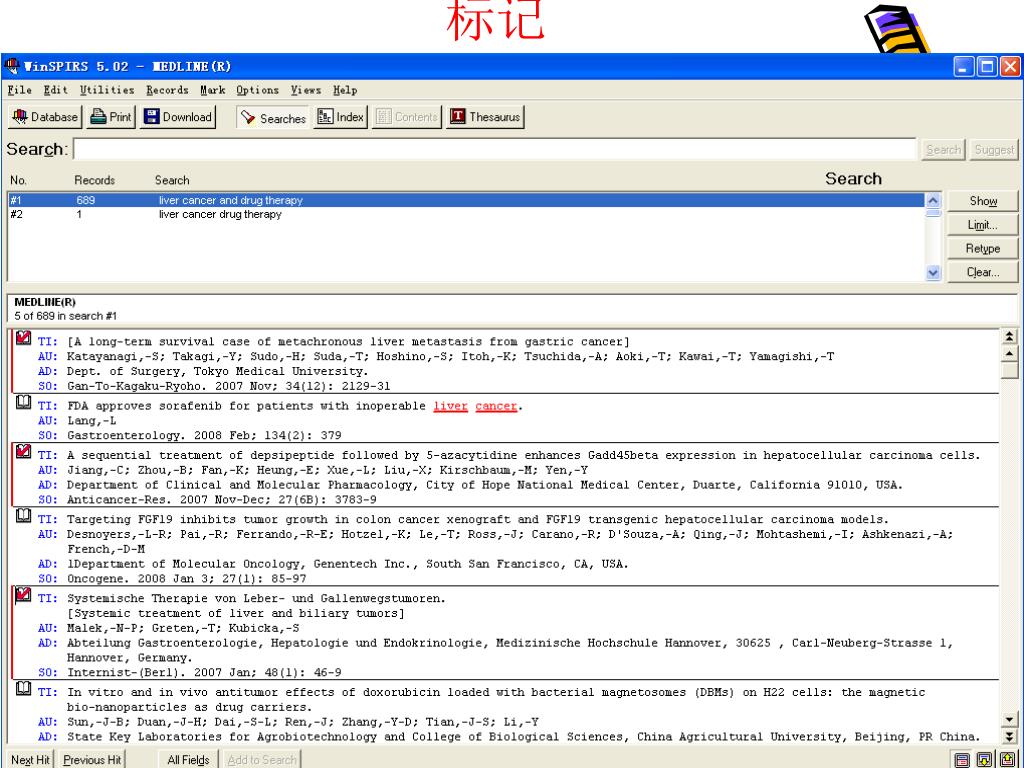
Task: Open the Searches toolbar button
Action: pos(273,118)
